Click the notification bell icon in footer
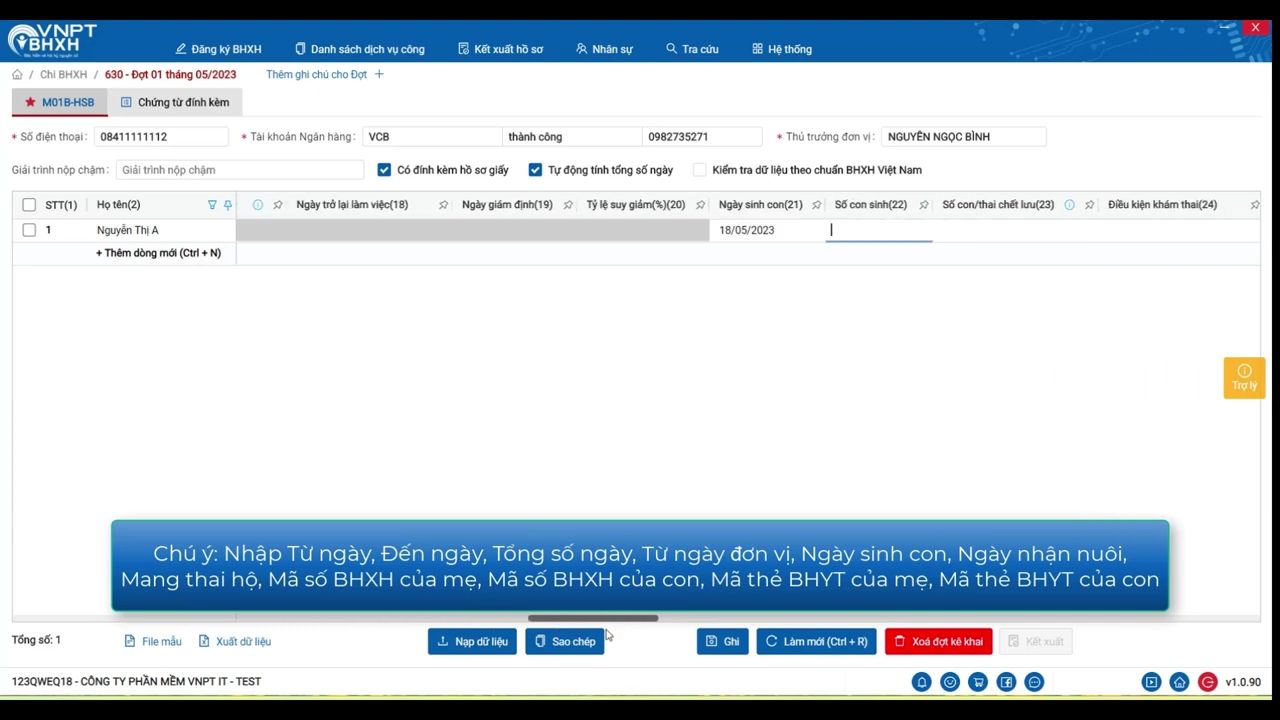 click(921, 682)
